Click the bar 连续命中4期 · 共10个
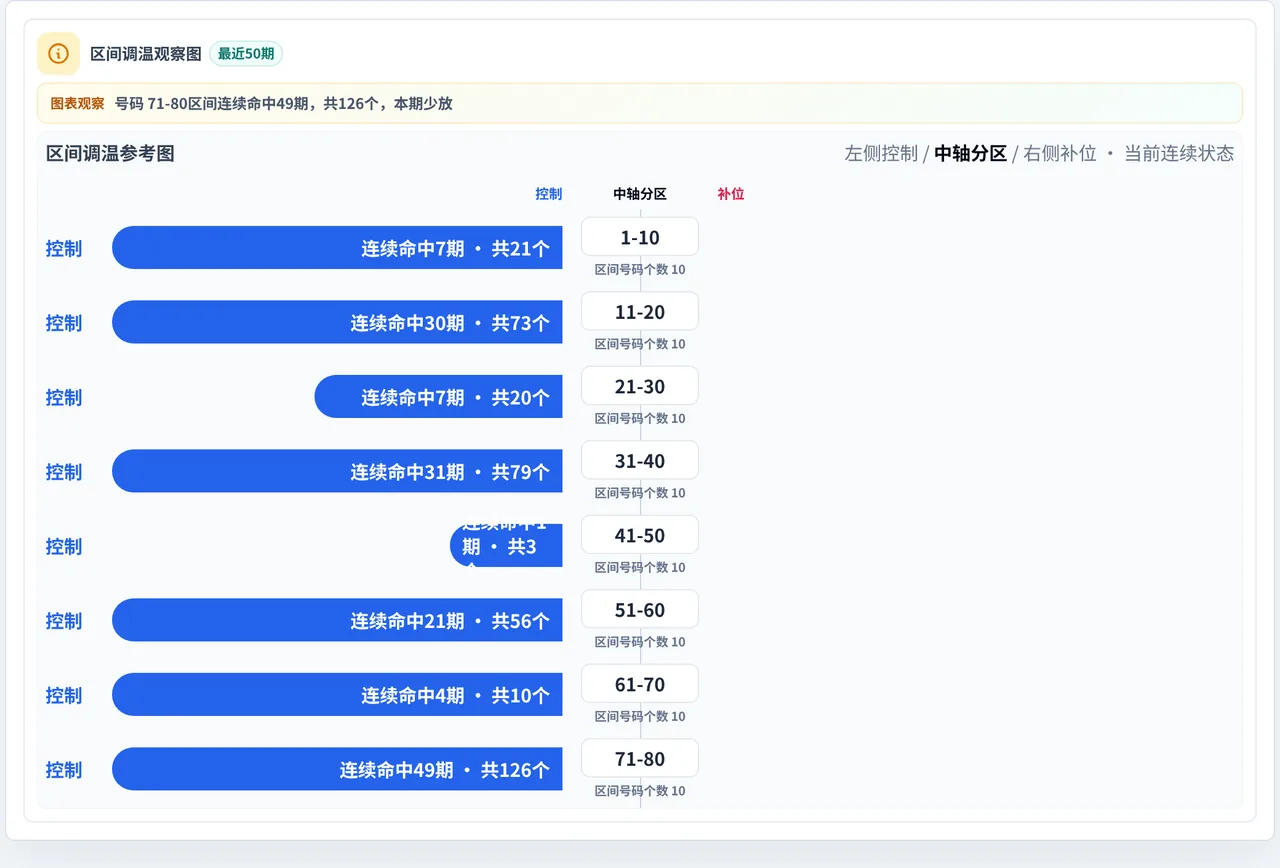The image size is (1280, 868). click(337, 695)
